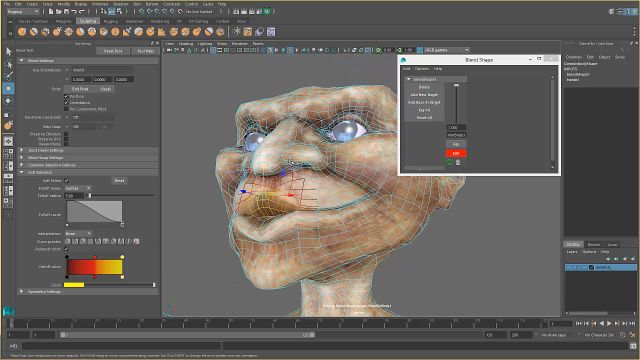Toggle the Orientation checkbox
Viewport: 640px width, 360px height.
click(x=66, y=103)
